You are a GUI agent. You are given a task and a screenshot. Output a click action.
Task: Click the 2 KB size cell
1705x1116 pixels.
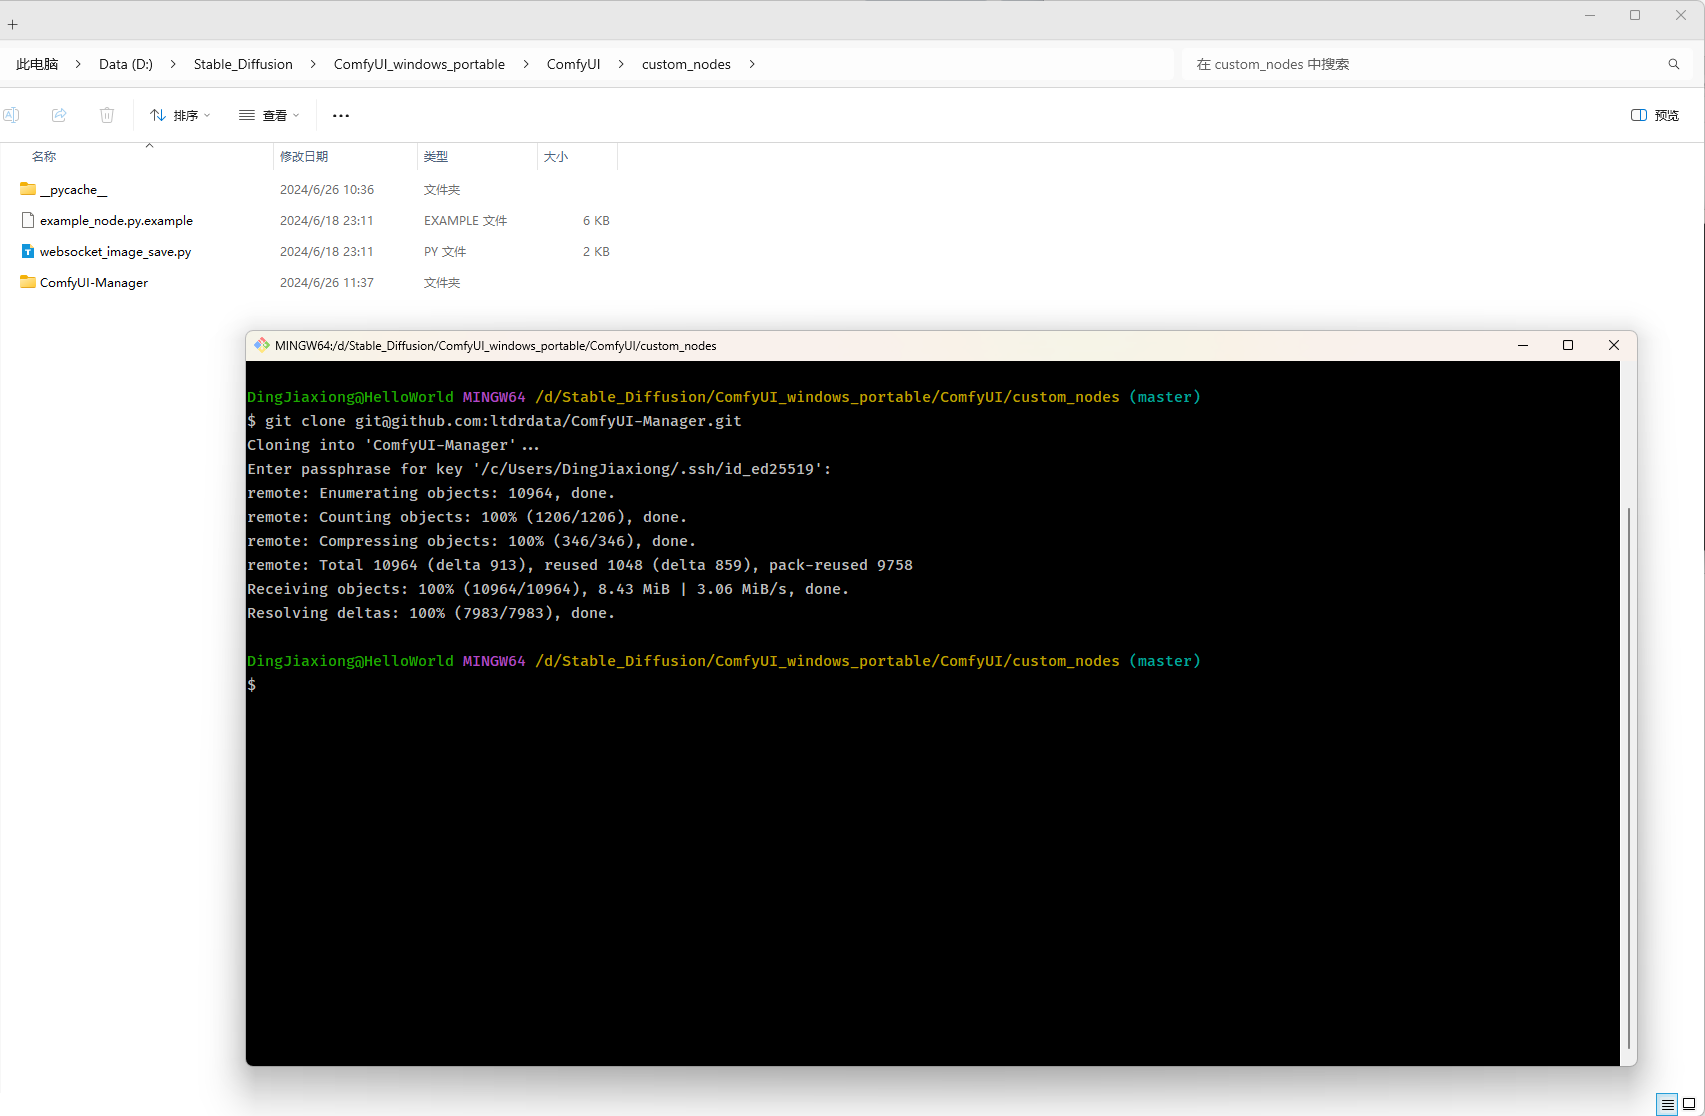[596, 251]
